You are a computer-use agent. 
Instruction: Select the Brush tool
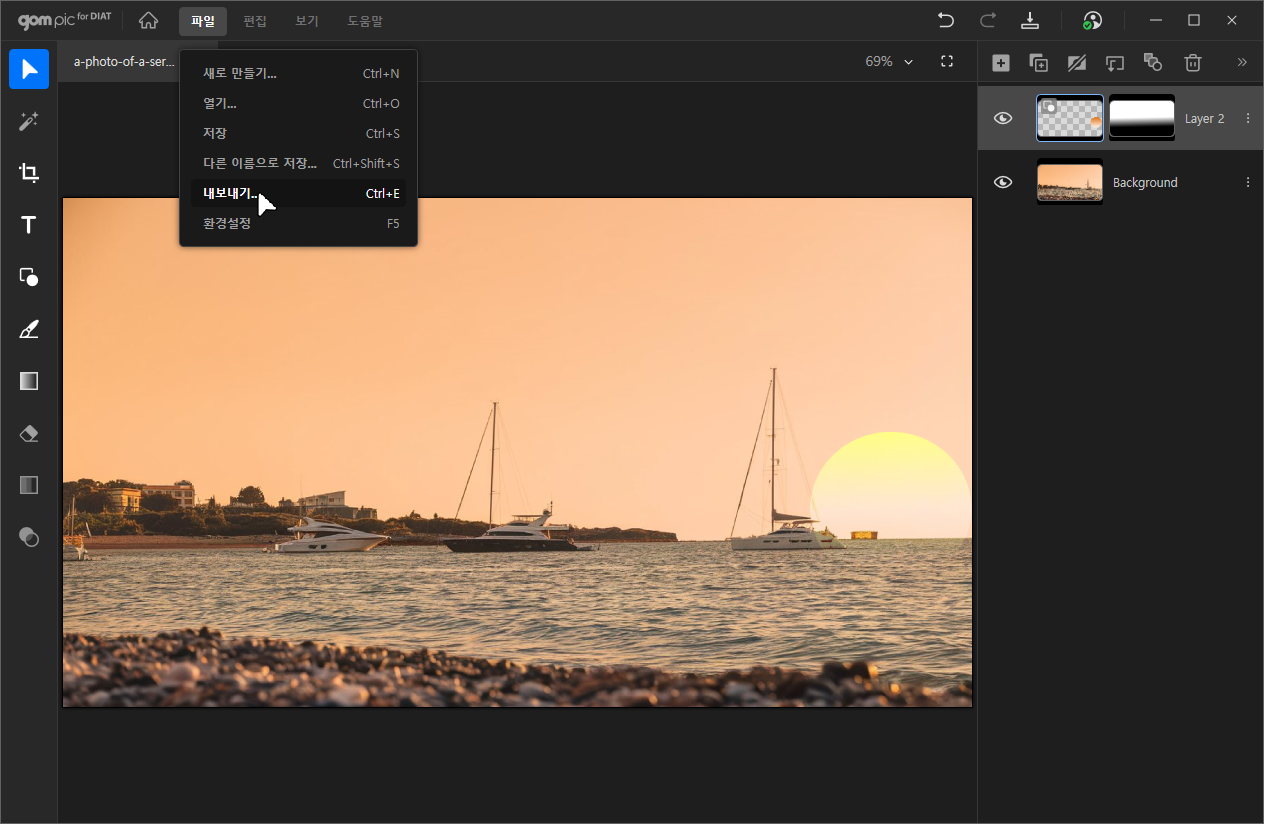point(29,329)
